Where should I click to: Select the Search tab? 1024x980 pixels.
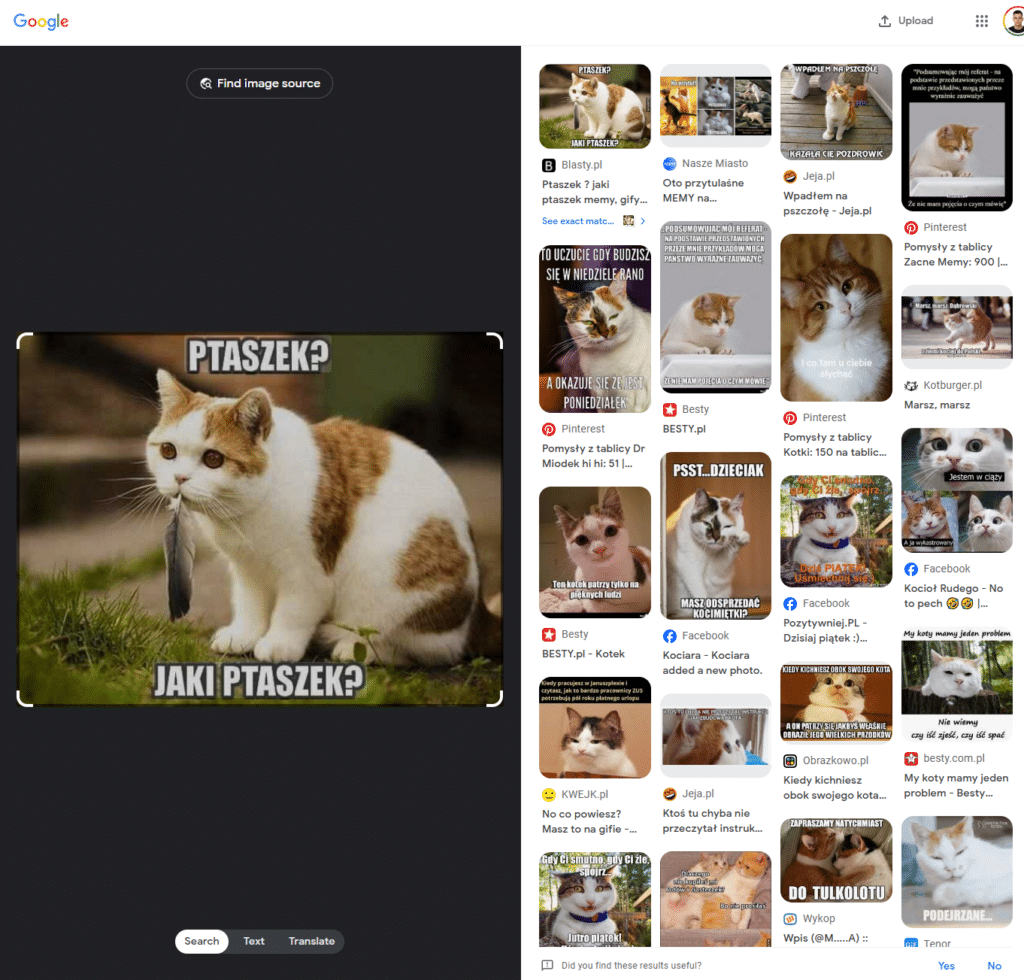click(x=201, y=941)
